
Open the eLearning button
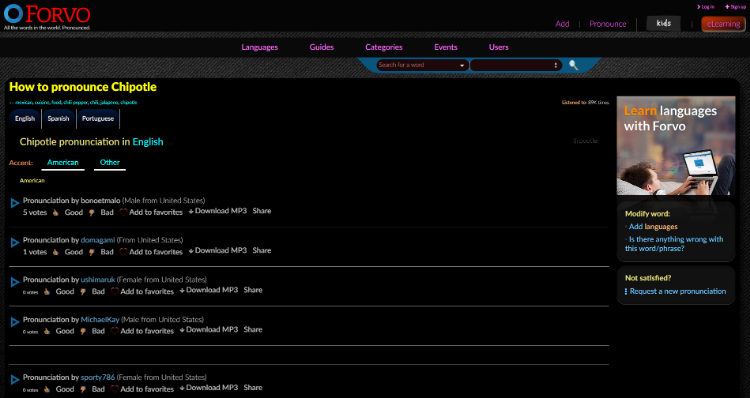click(x=723, y=24)
